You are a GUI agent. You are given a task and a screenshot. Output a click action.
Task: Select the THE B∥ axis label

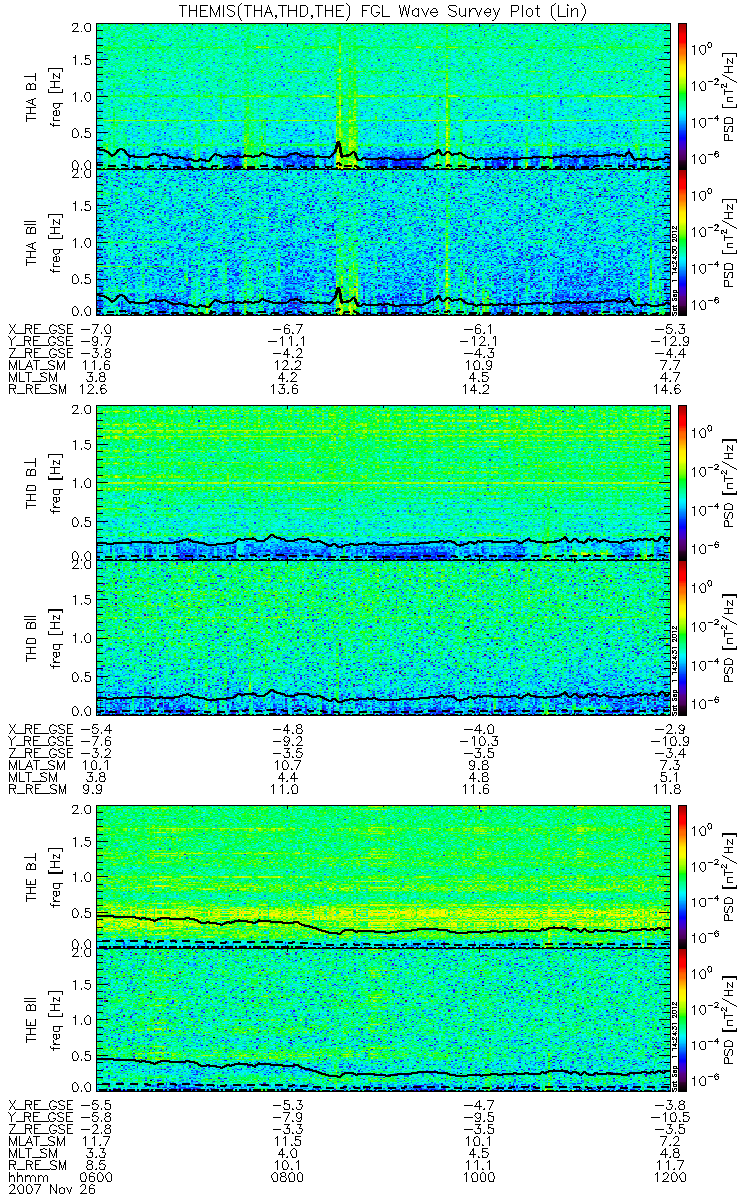click(x=33, y=1020)
